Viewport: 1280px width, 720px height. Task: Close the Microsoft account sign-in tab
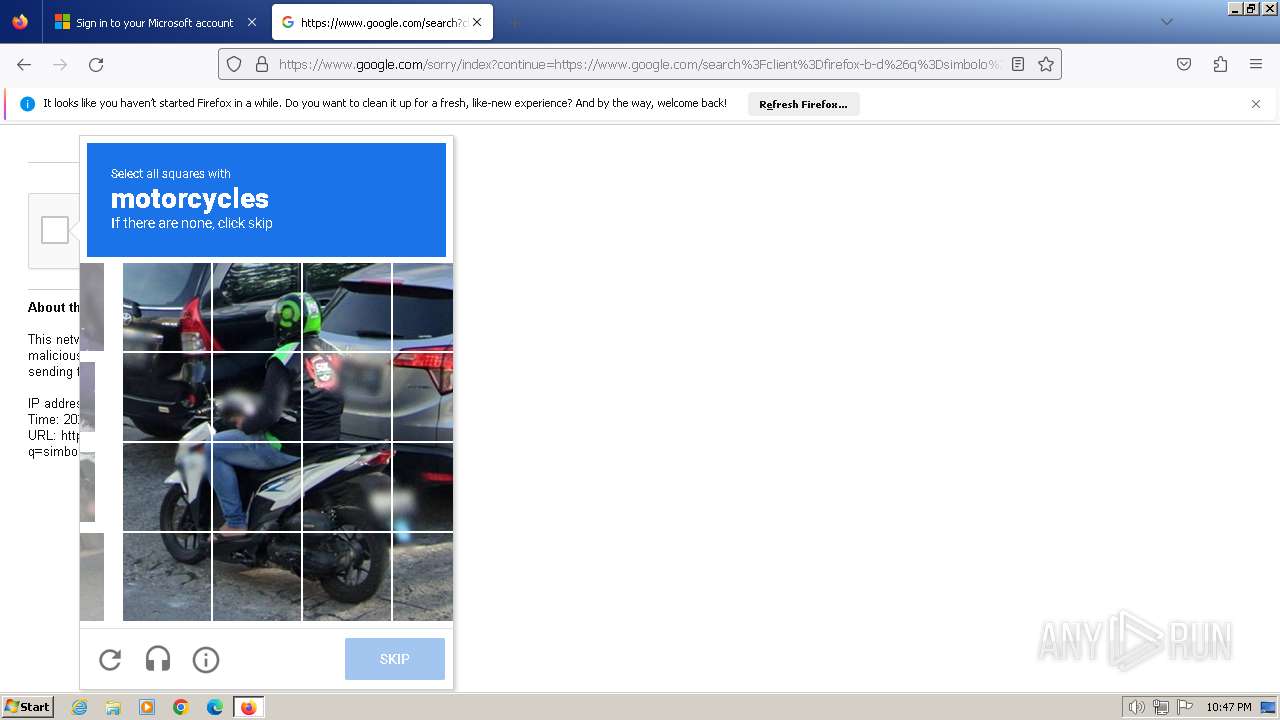pyautogui.click(x=251, y=22)
